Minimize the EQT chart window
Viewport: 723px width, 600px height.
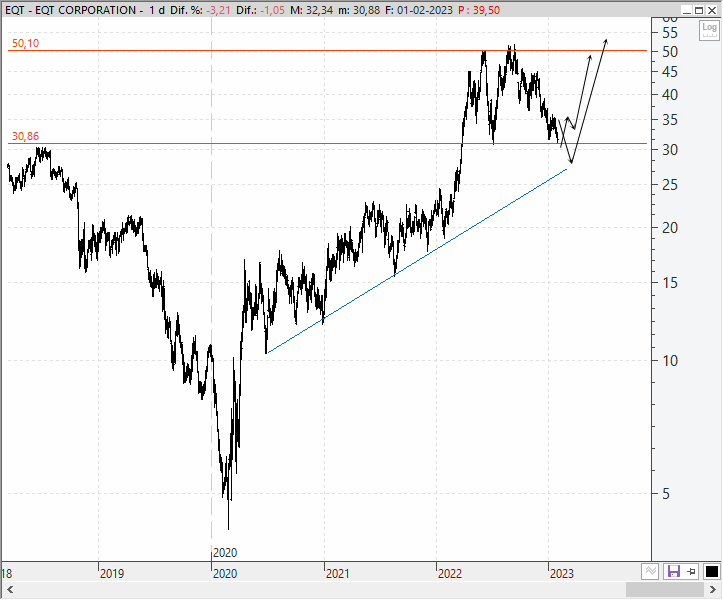coord(687,10)
